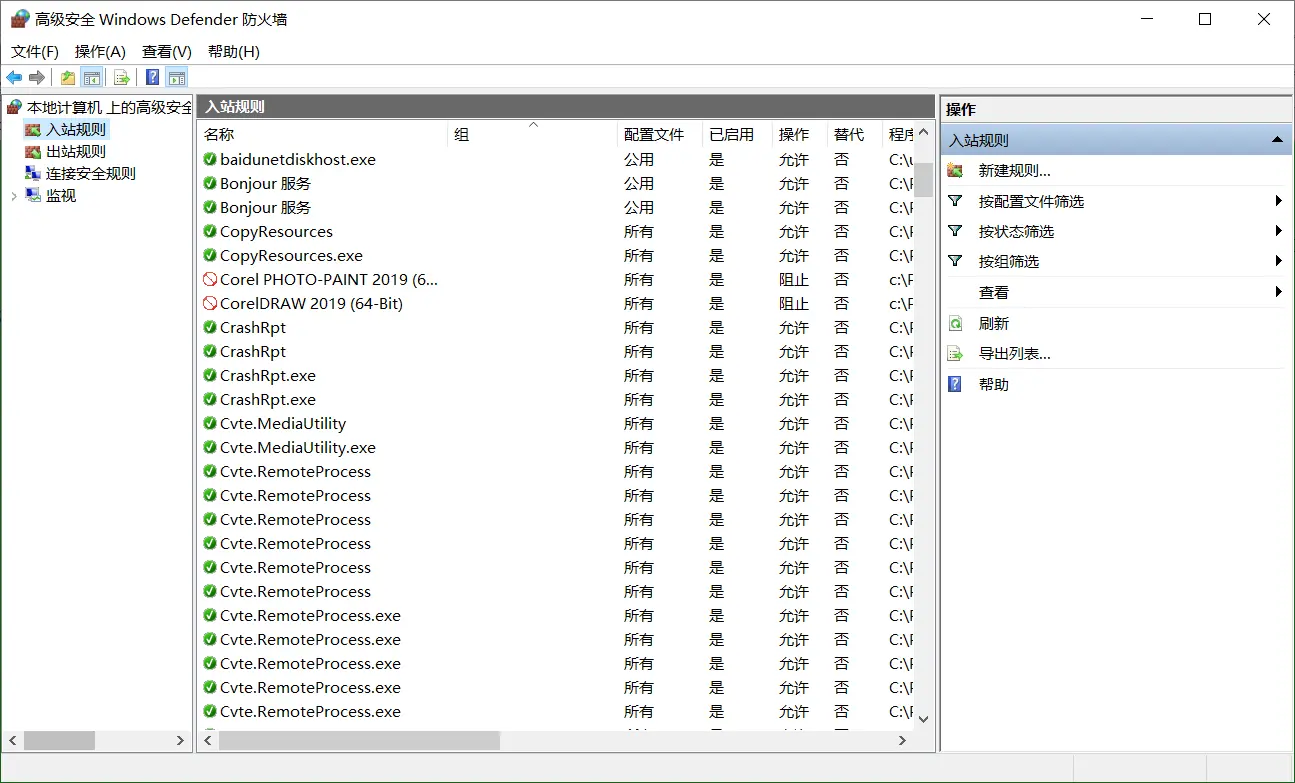Sort by the 配置文件 column header

point(660,135)
